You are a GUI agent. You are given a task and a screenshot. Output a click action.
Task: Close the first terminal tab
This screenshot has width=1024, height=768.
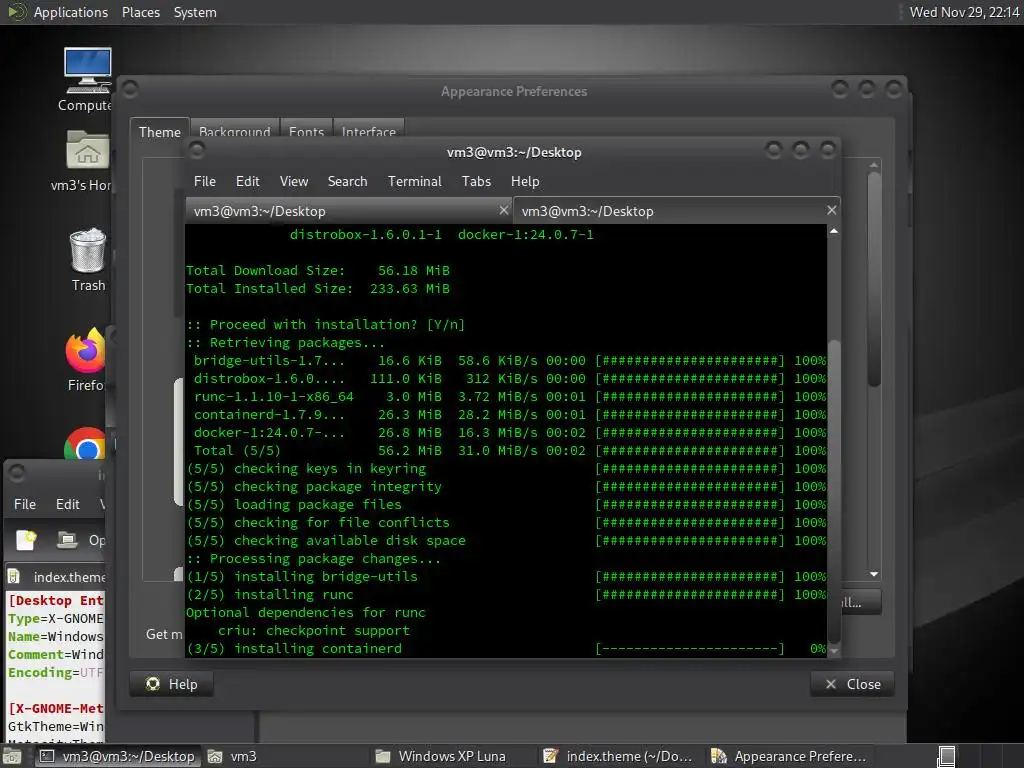504,210
